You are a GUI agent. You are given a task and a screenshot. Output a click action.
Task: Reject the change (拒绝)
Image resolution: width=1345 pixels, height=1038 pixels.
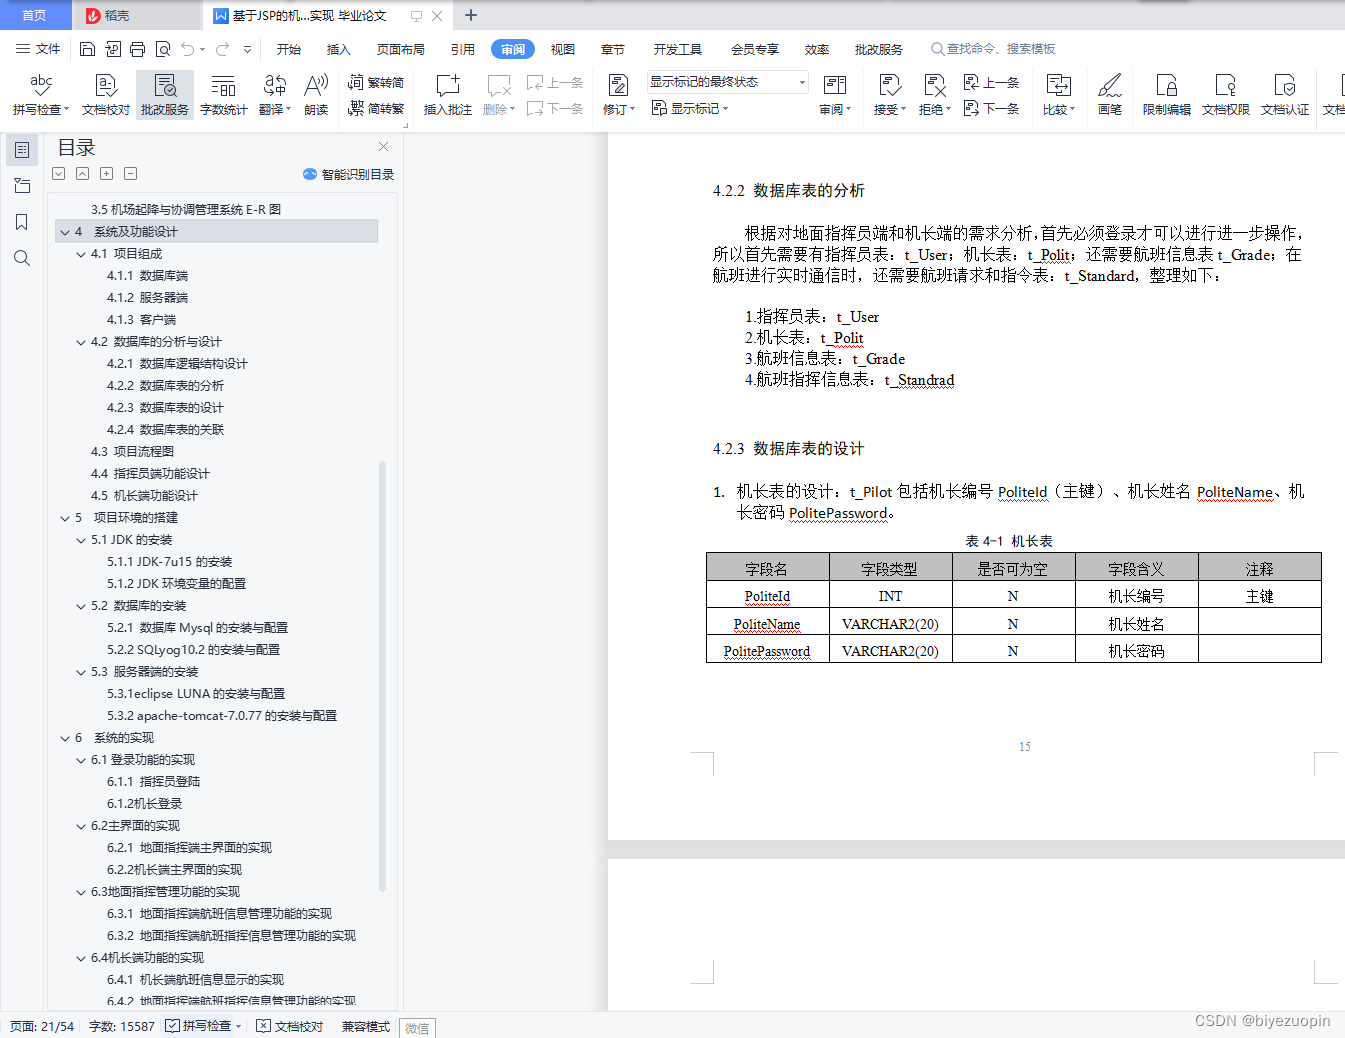point(935,95)
